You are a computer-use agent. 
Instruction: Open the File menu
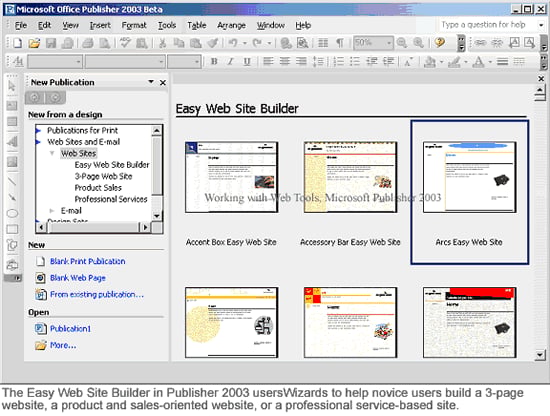click(x=21, y=25)
